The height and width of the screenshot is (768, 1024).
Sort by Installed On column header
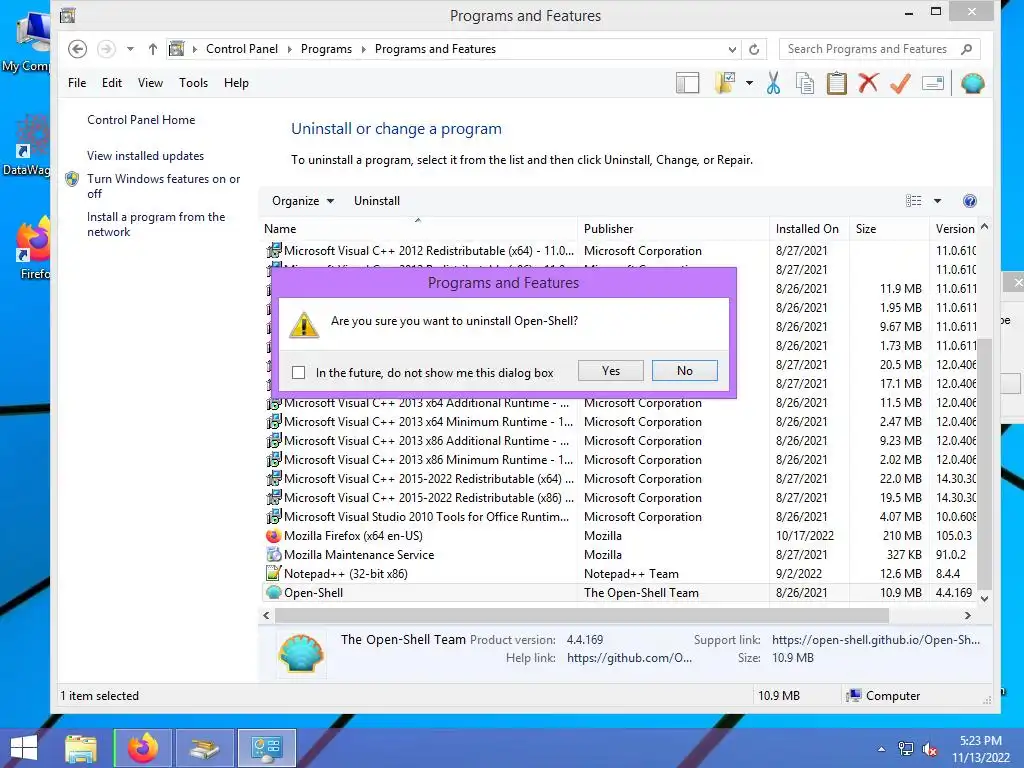(807, 229)
